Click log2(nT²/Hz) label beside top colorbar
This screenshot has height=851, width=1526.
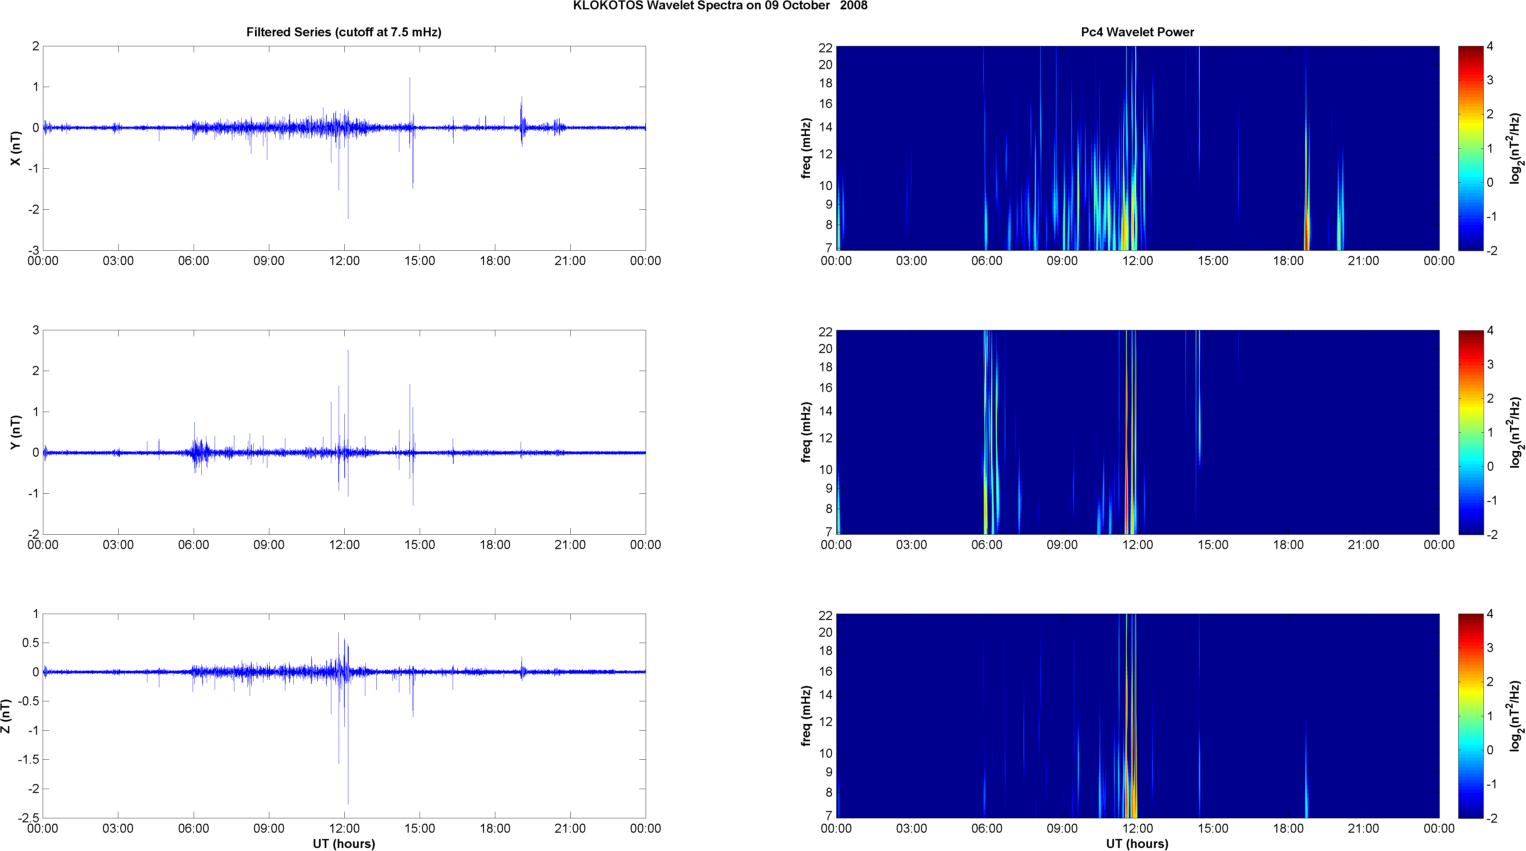[x=1516, y=148]
